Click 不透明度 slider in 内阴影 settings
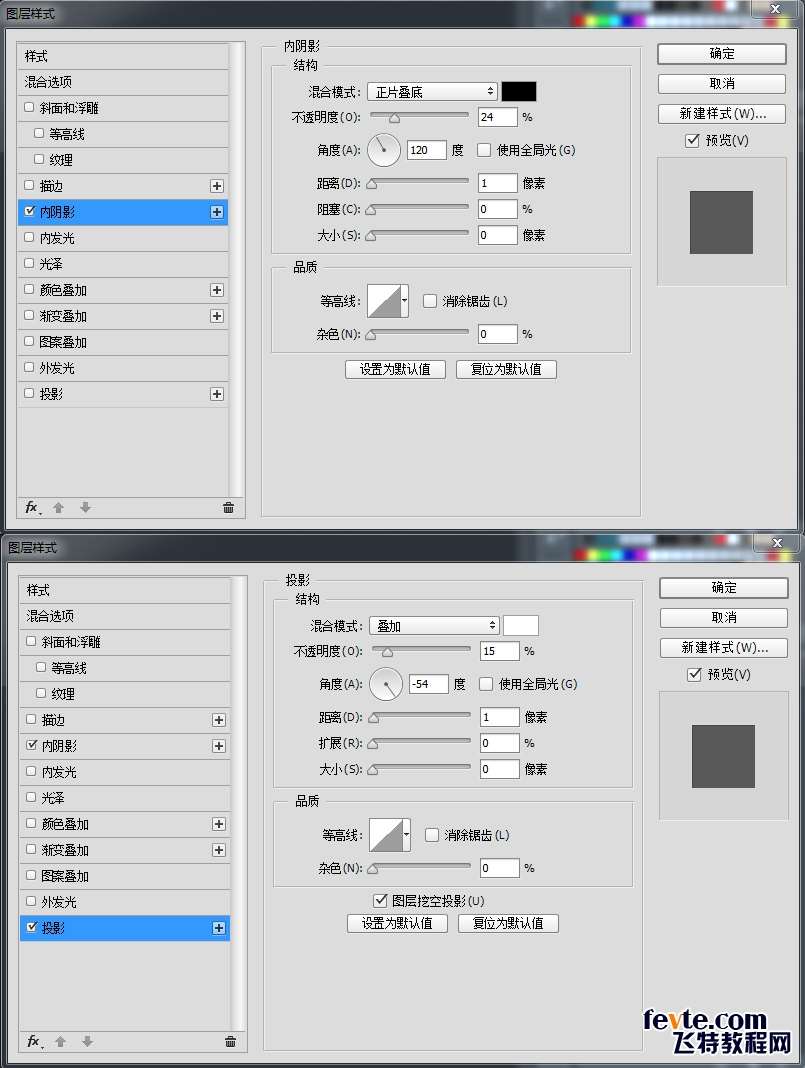805x1068 pixels. pos(419,116)
